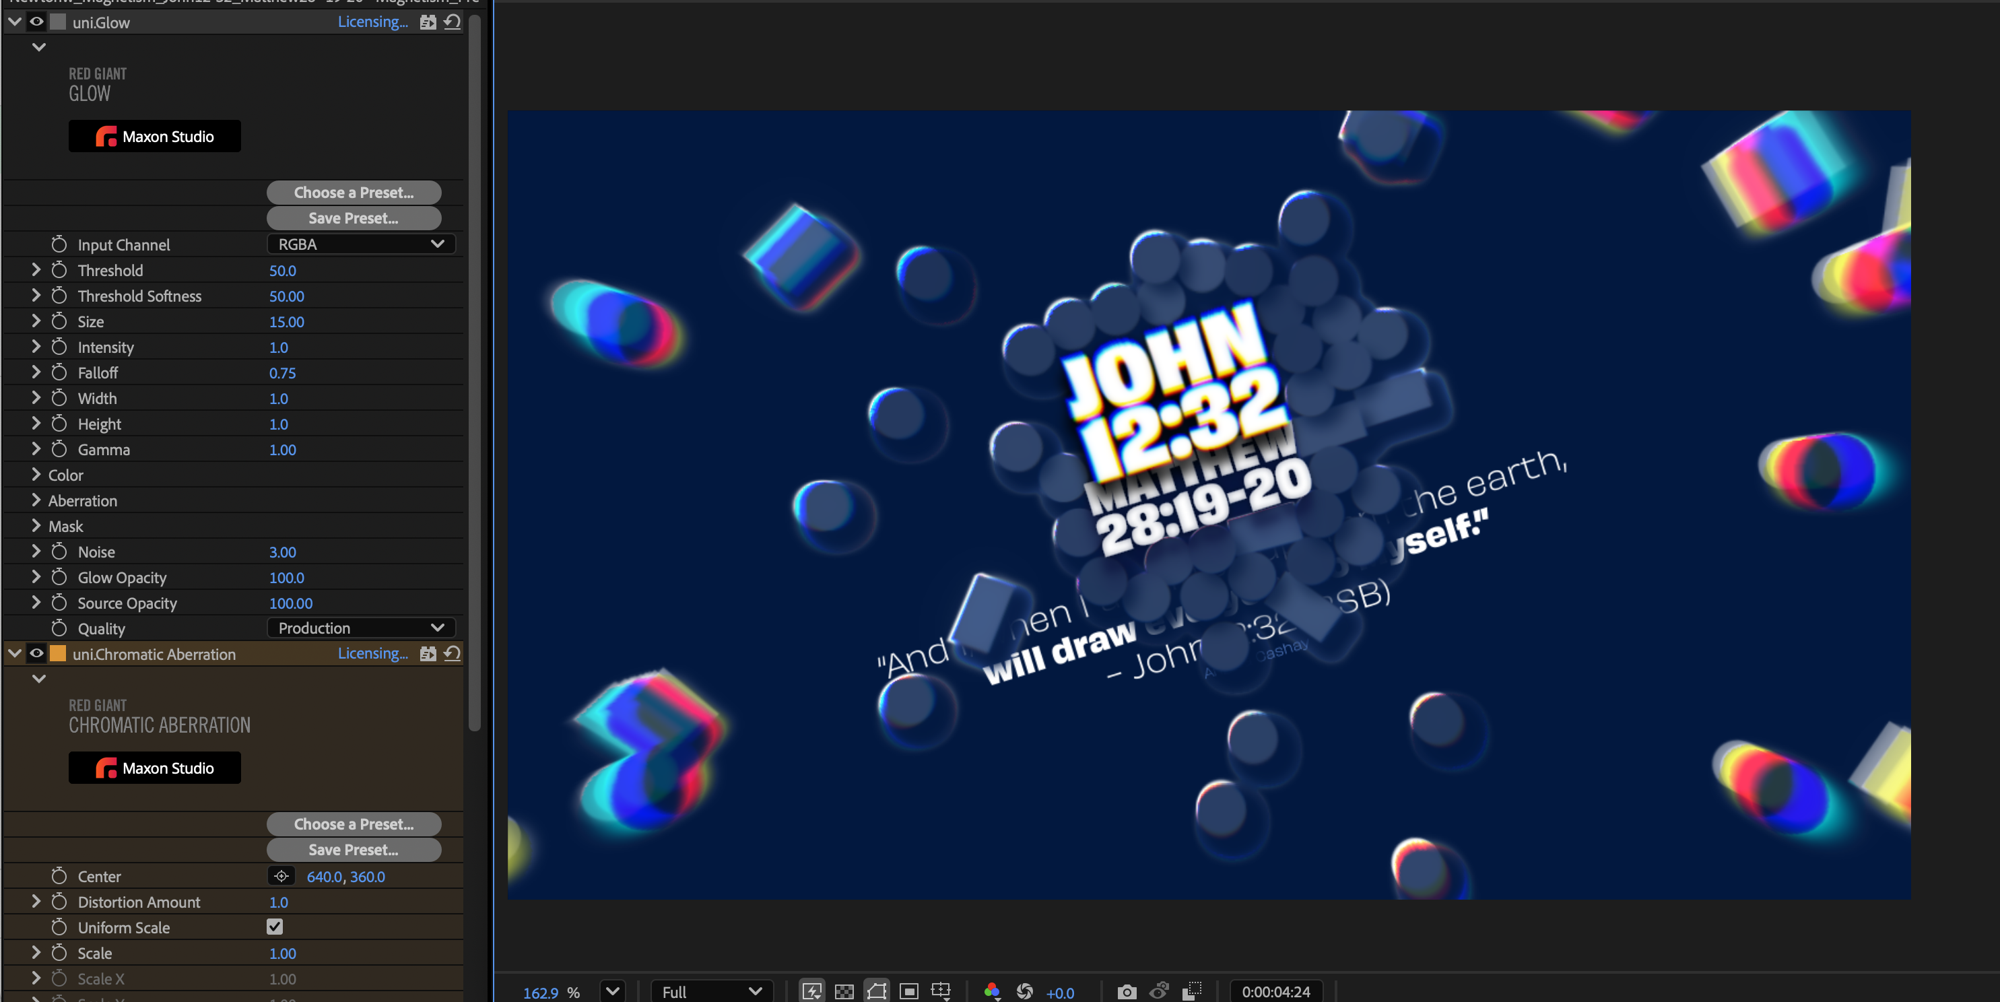Toggle stopwatch for Intensity property
2000x1002 pixels.
(x=59, y=347)
